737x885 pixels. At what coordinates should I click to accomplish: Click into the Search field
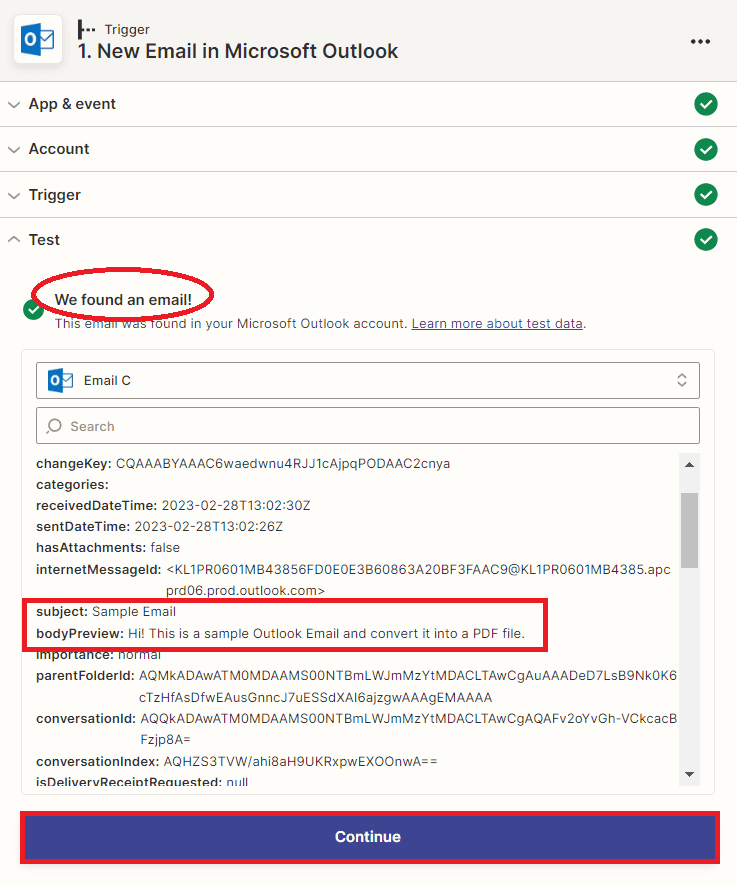pyautogui.click(x=380, y=426)
